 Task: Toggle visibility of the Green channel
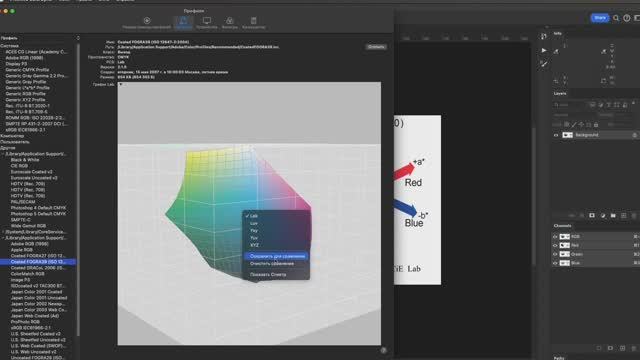pos(555,254)
